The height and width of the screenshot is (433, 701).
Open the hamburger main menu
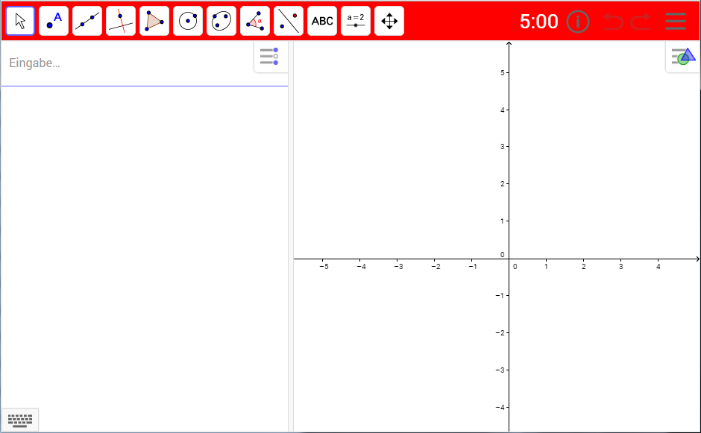(x=675, y=21)
